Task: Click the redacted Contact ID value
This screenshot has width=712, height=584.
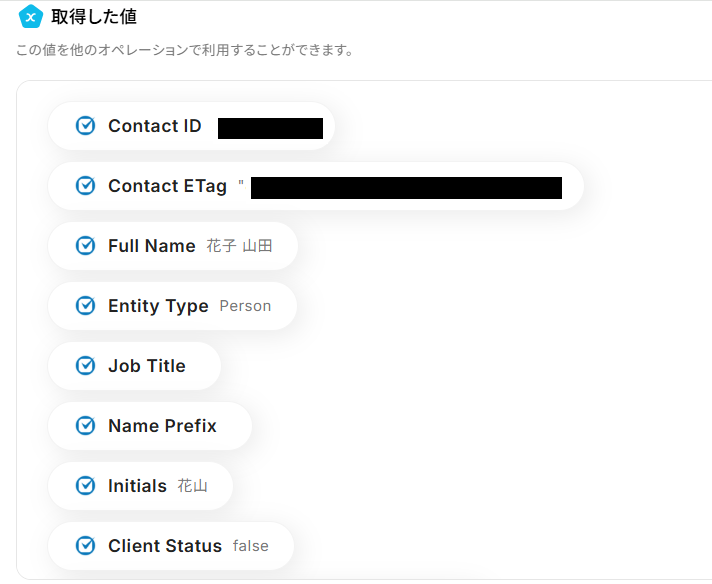Action: point(270,128)
